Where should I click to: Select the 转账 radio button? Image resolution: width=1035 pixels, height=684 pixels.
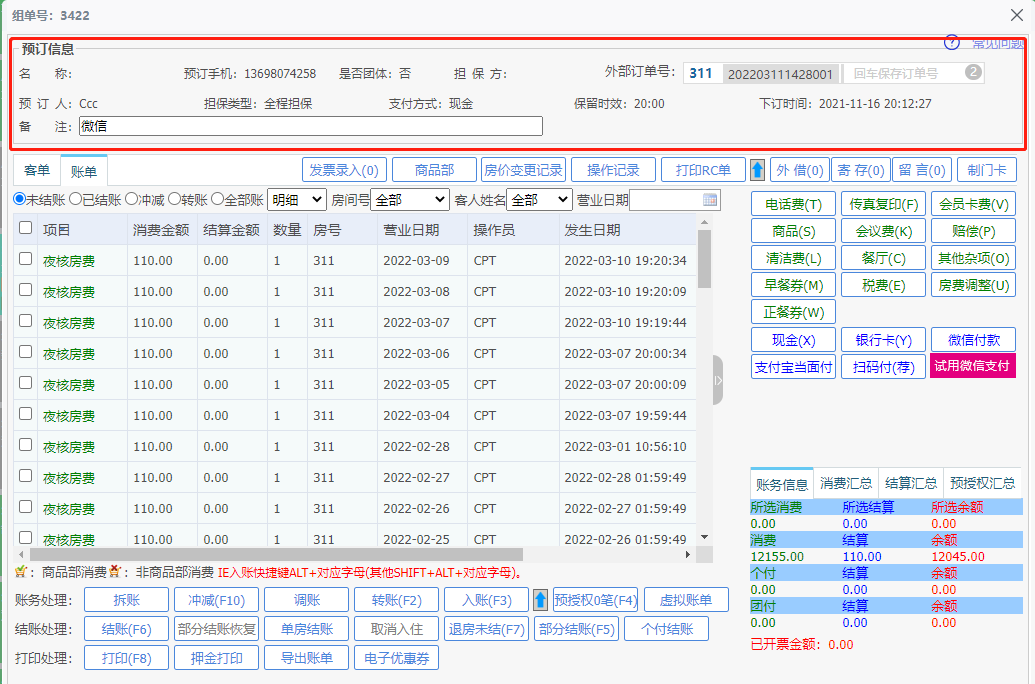tap(174, 199)
